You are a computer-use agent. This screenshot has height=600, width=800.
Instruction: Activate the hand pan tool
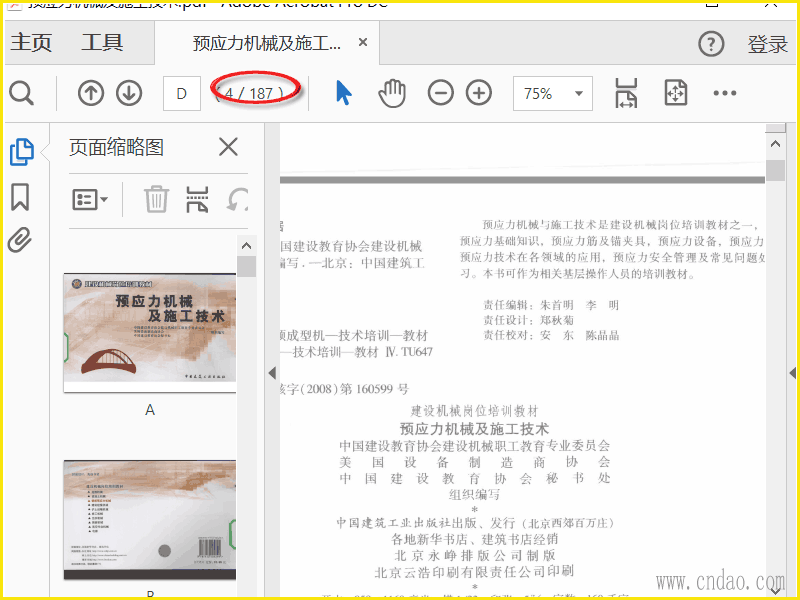[392, 93]
